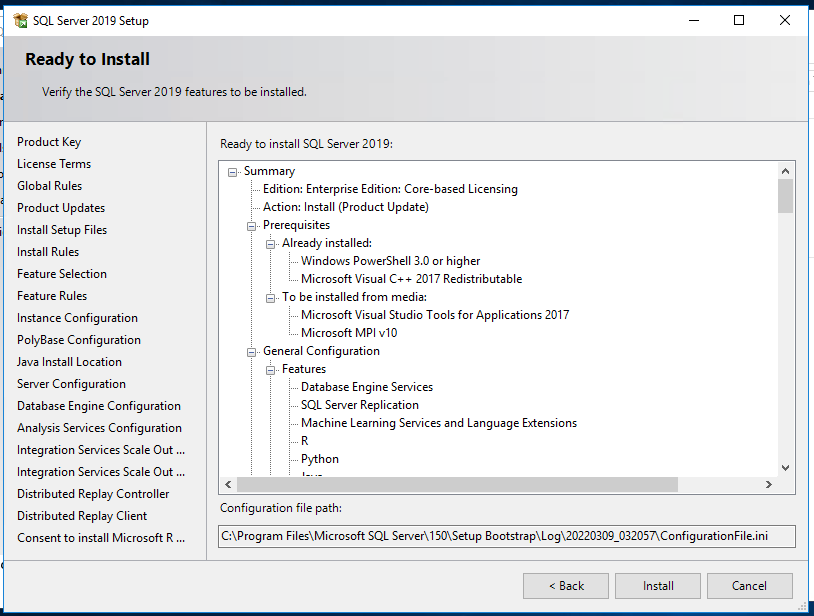Open the Feature Rules step

(52, 296)
